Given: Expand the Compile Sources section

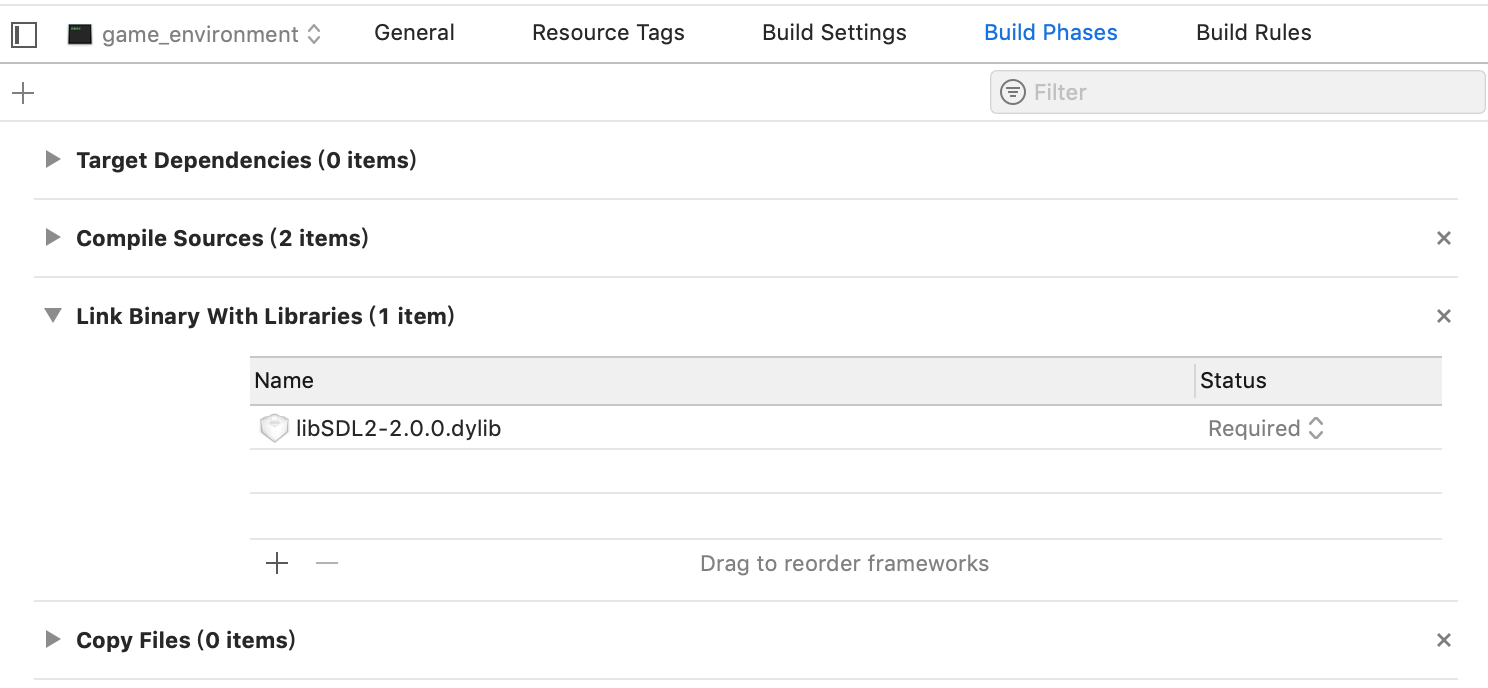Looking at the screenshot, I should coord(53,238).
